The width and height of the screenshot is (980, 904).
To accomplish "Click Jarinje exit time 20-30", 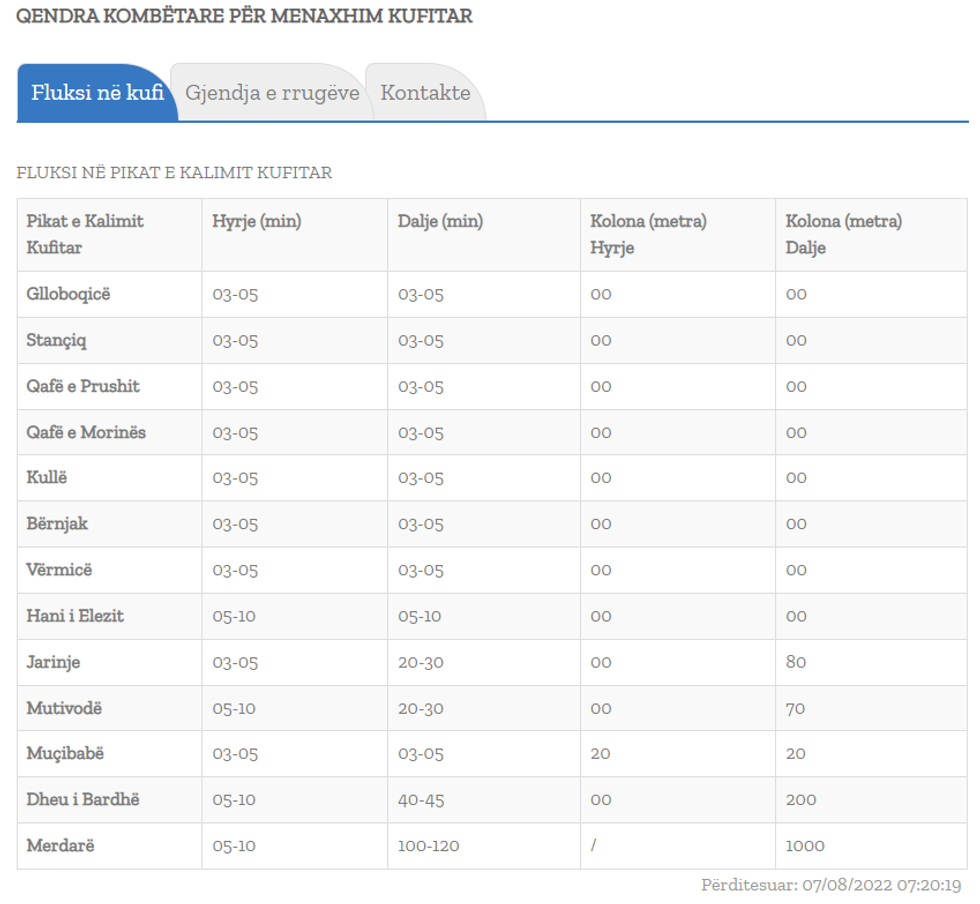I will pos(420,662).
